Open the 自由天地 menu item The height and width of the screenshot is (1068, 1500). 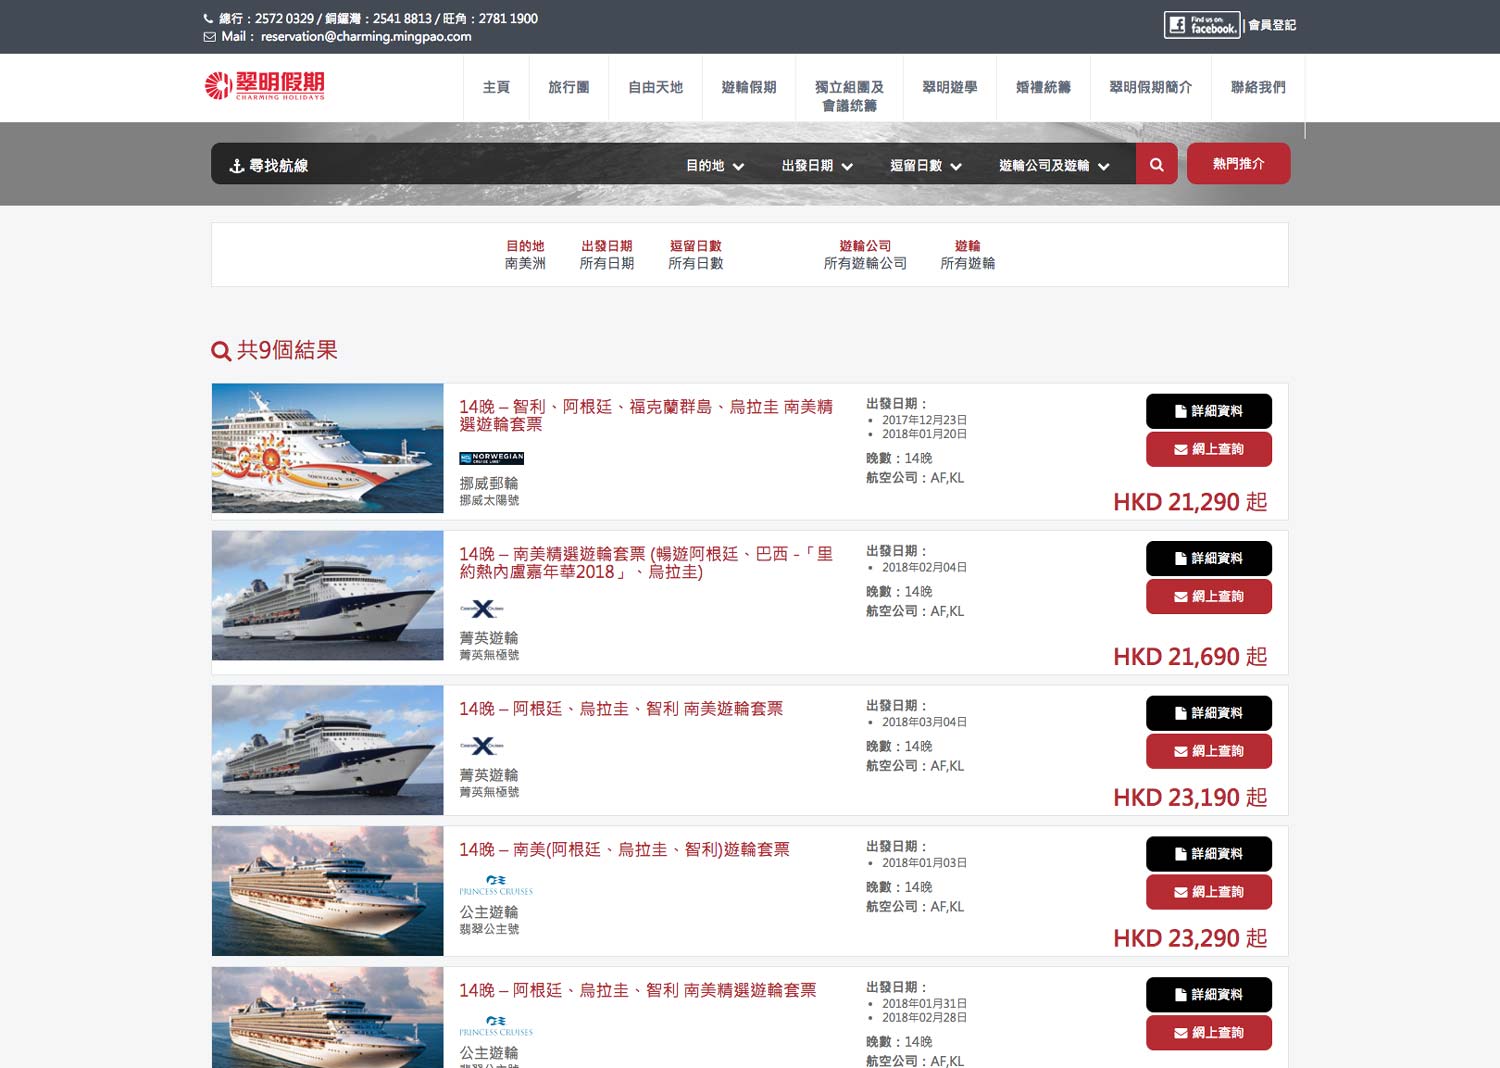[x=655, y=88]
